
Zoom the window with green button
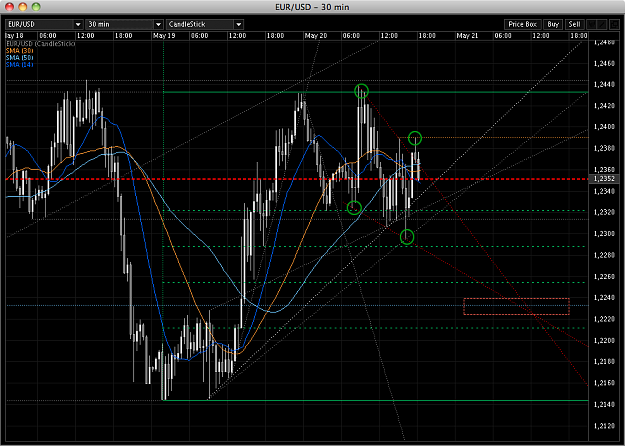click(x=36, y=7)
